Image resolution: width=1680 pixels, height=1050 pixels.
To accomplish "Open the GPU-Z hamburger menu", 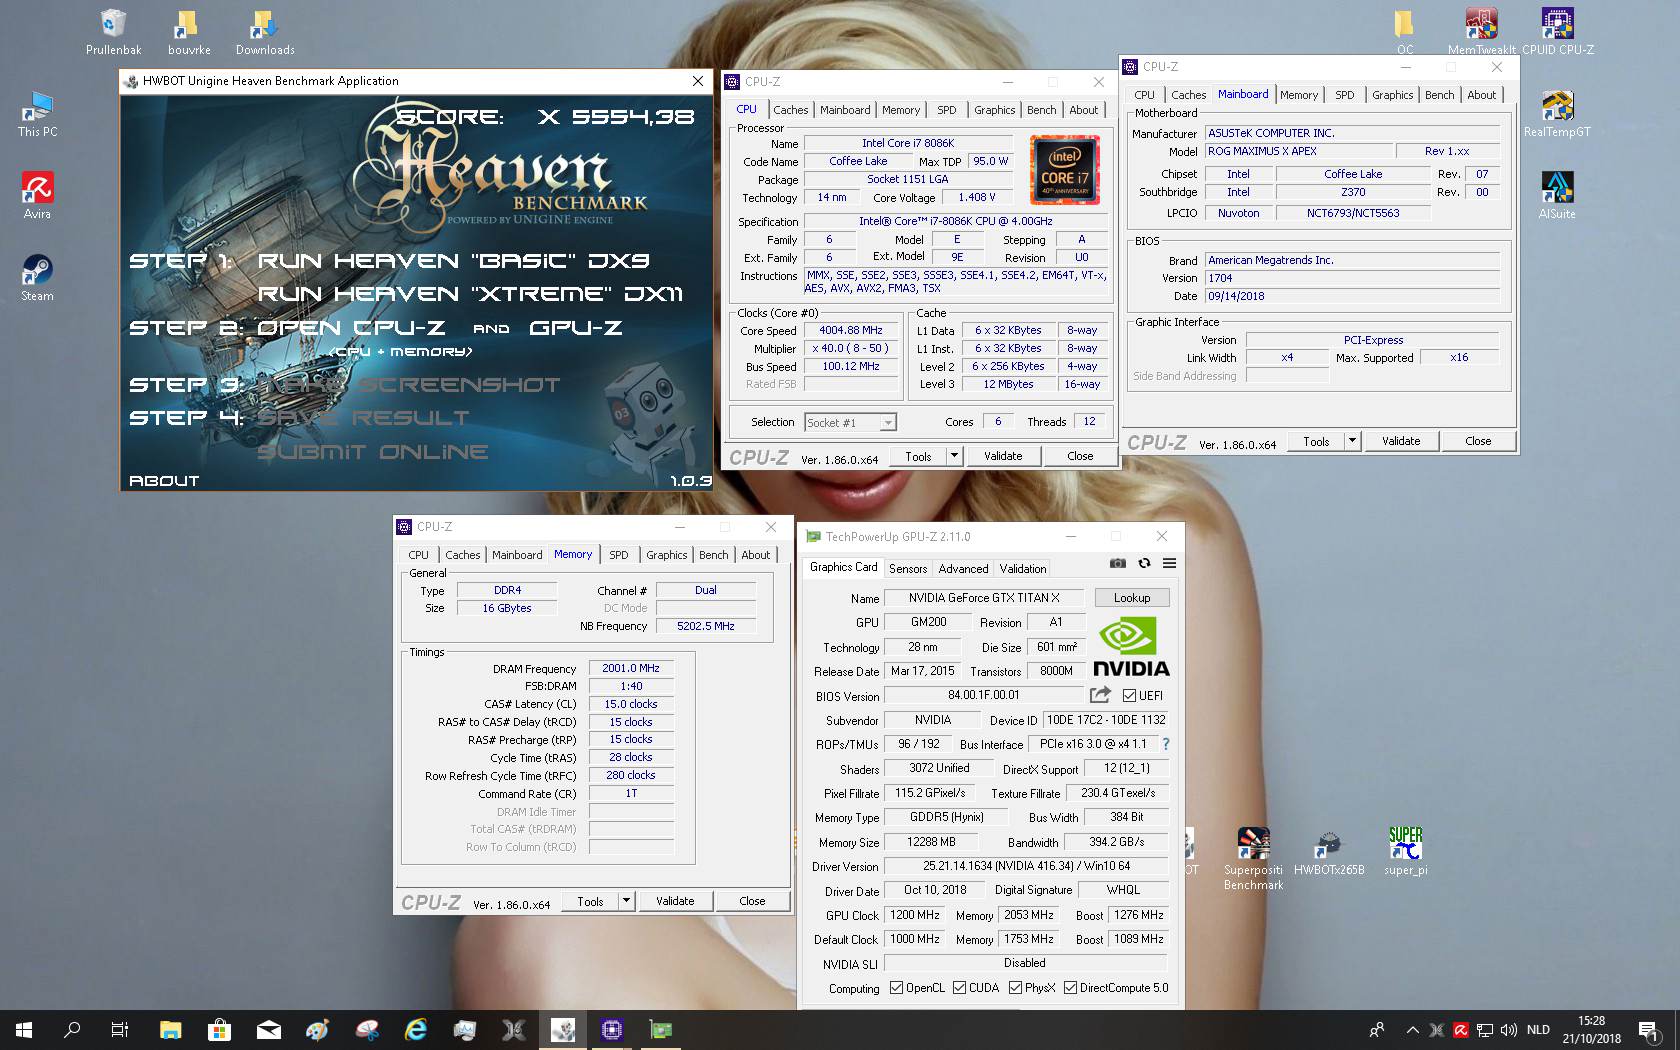I will [1169, 563].
